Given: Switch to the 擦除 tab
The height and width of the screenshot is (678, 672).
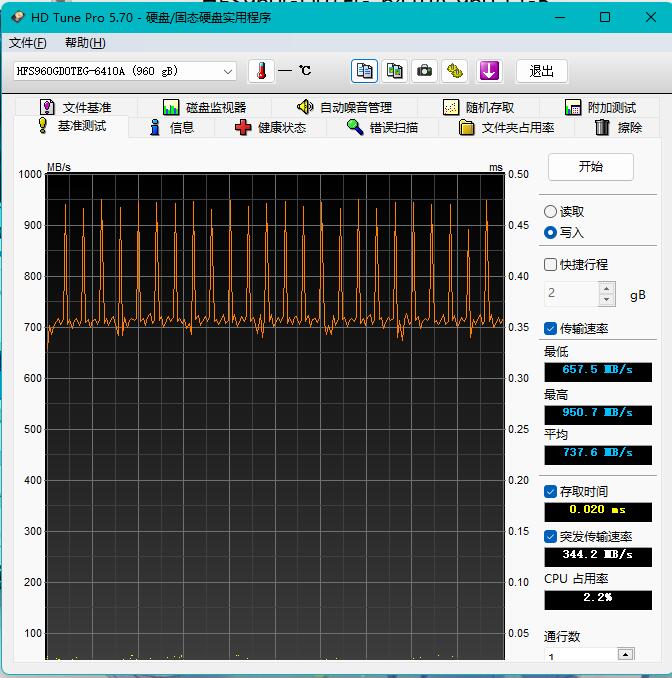Looking at the screenshot, I should pos(618,128).
